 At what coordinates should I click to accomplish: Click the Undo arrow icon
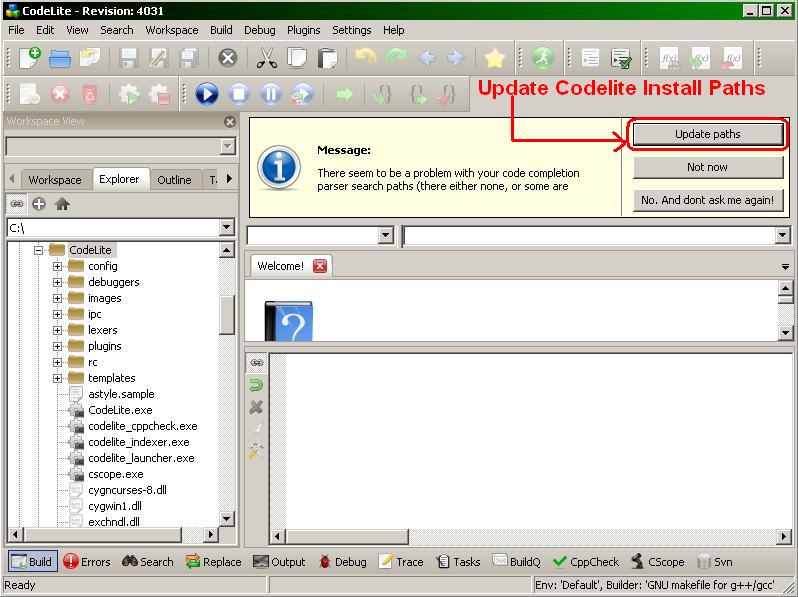tap(365, 57)
